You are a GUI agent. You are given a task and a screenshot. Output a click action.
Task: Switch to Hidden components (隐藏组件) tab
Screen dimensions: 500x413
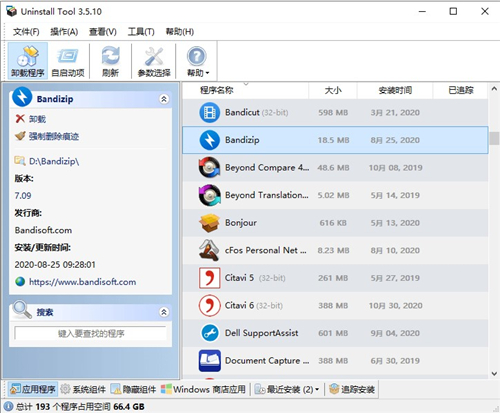point(133,389)
